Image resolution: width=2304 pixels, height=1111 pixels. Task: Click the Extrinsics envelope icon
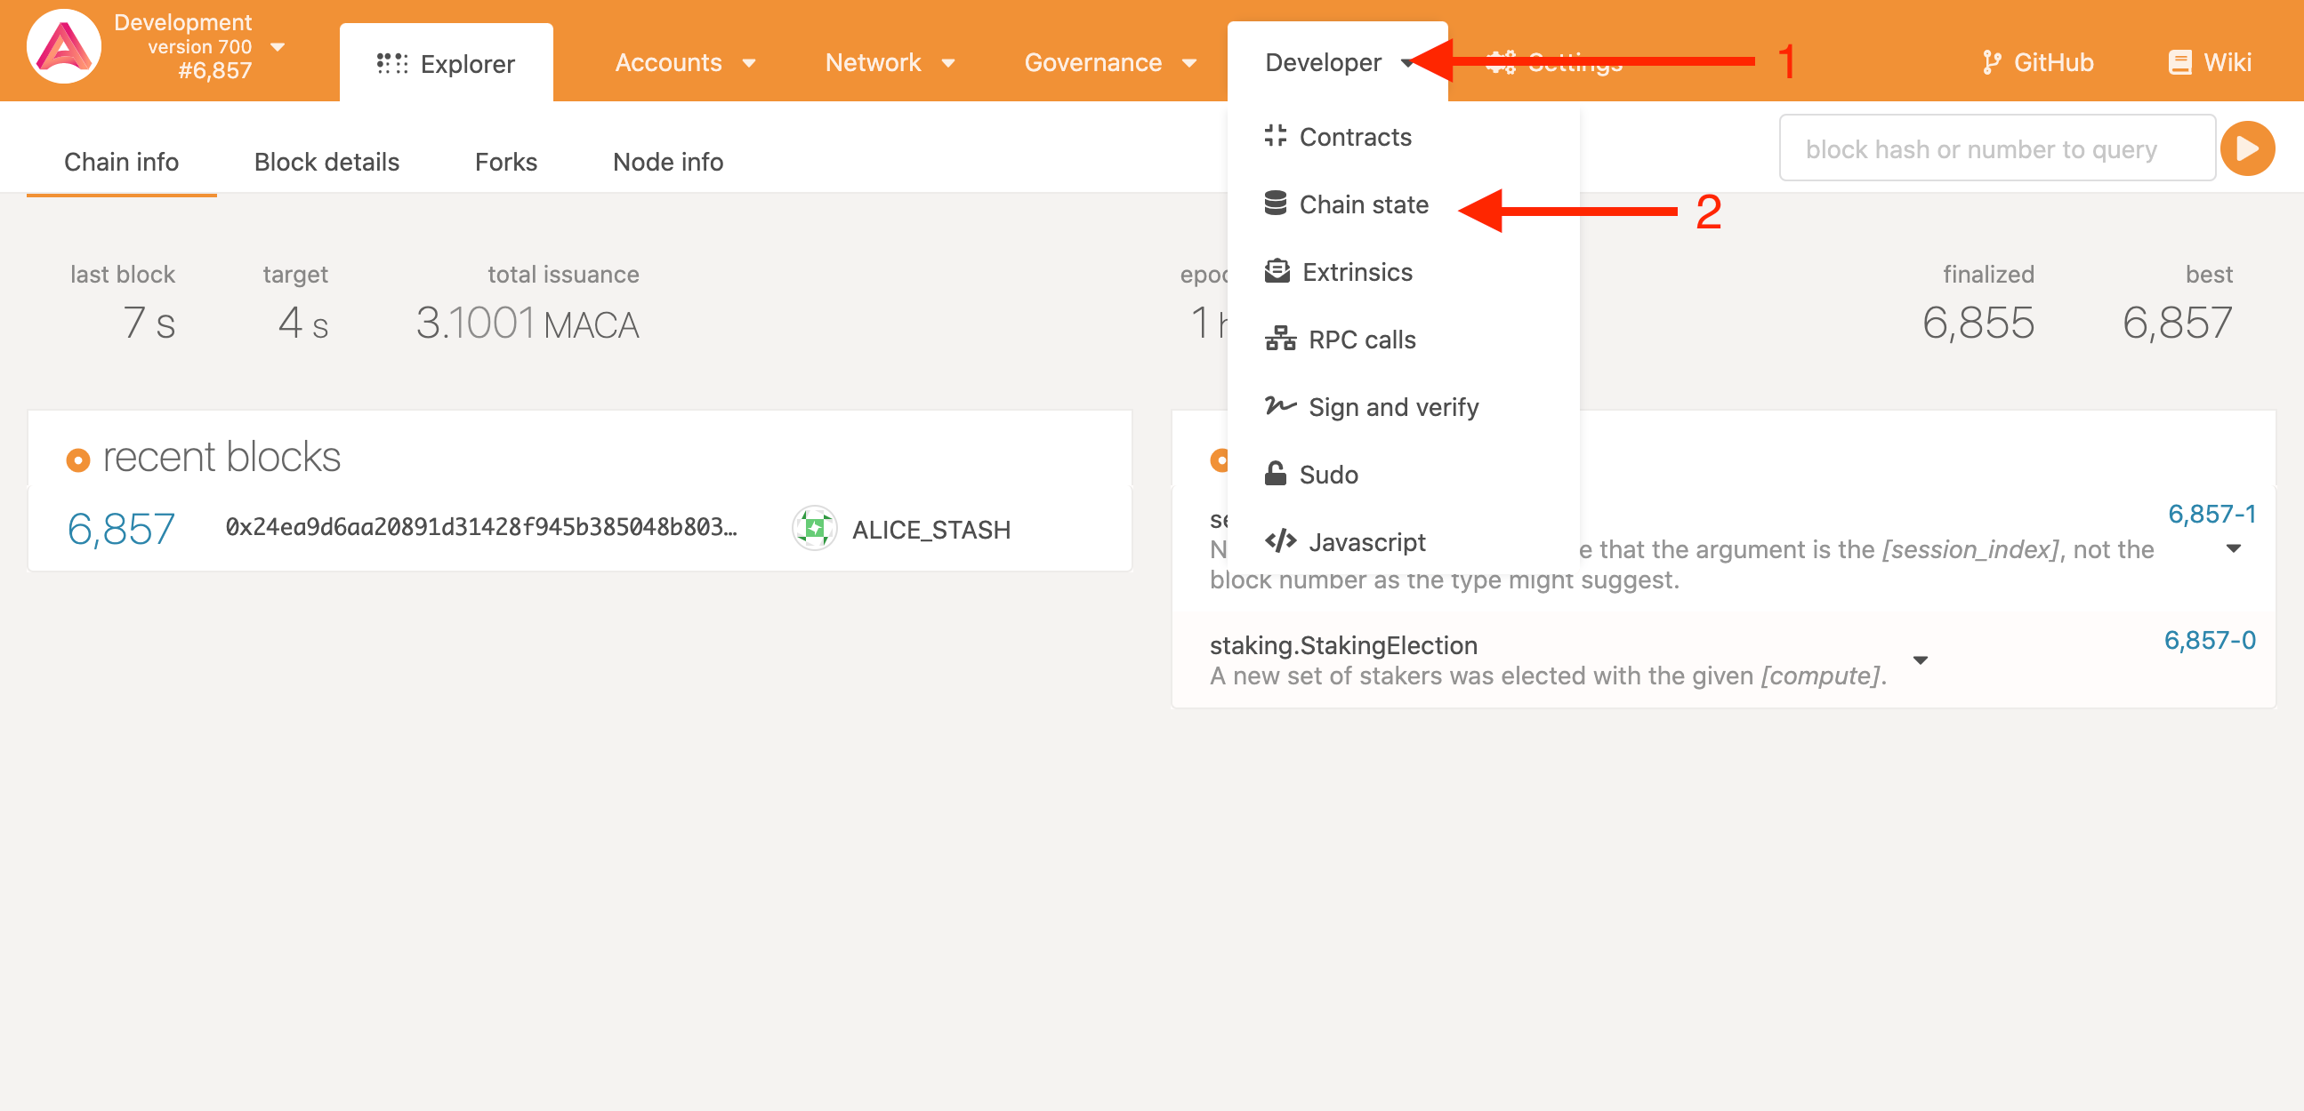point(1277,271)
